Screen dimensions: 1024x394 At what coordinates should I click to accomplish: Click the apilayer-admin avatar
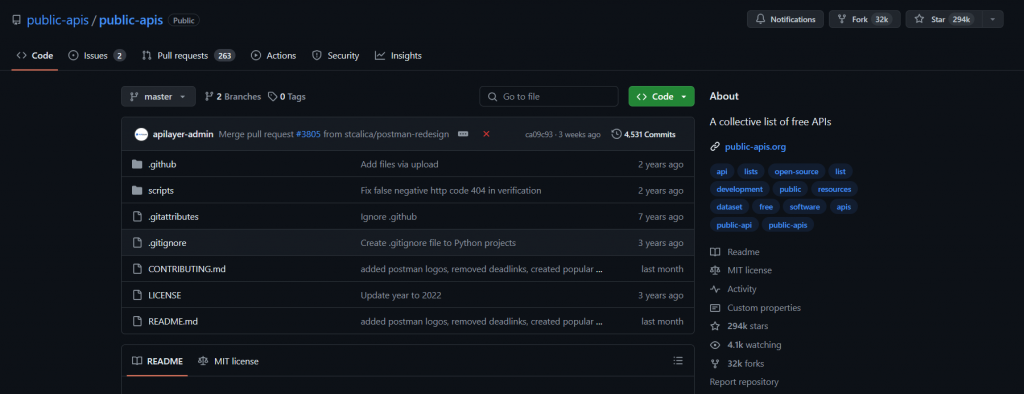(141, 134)
